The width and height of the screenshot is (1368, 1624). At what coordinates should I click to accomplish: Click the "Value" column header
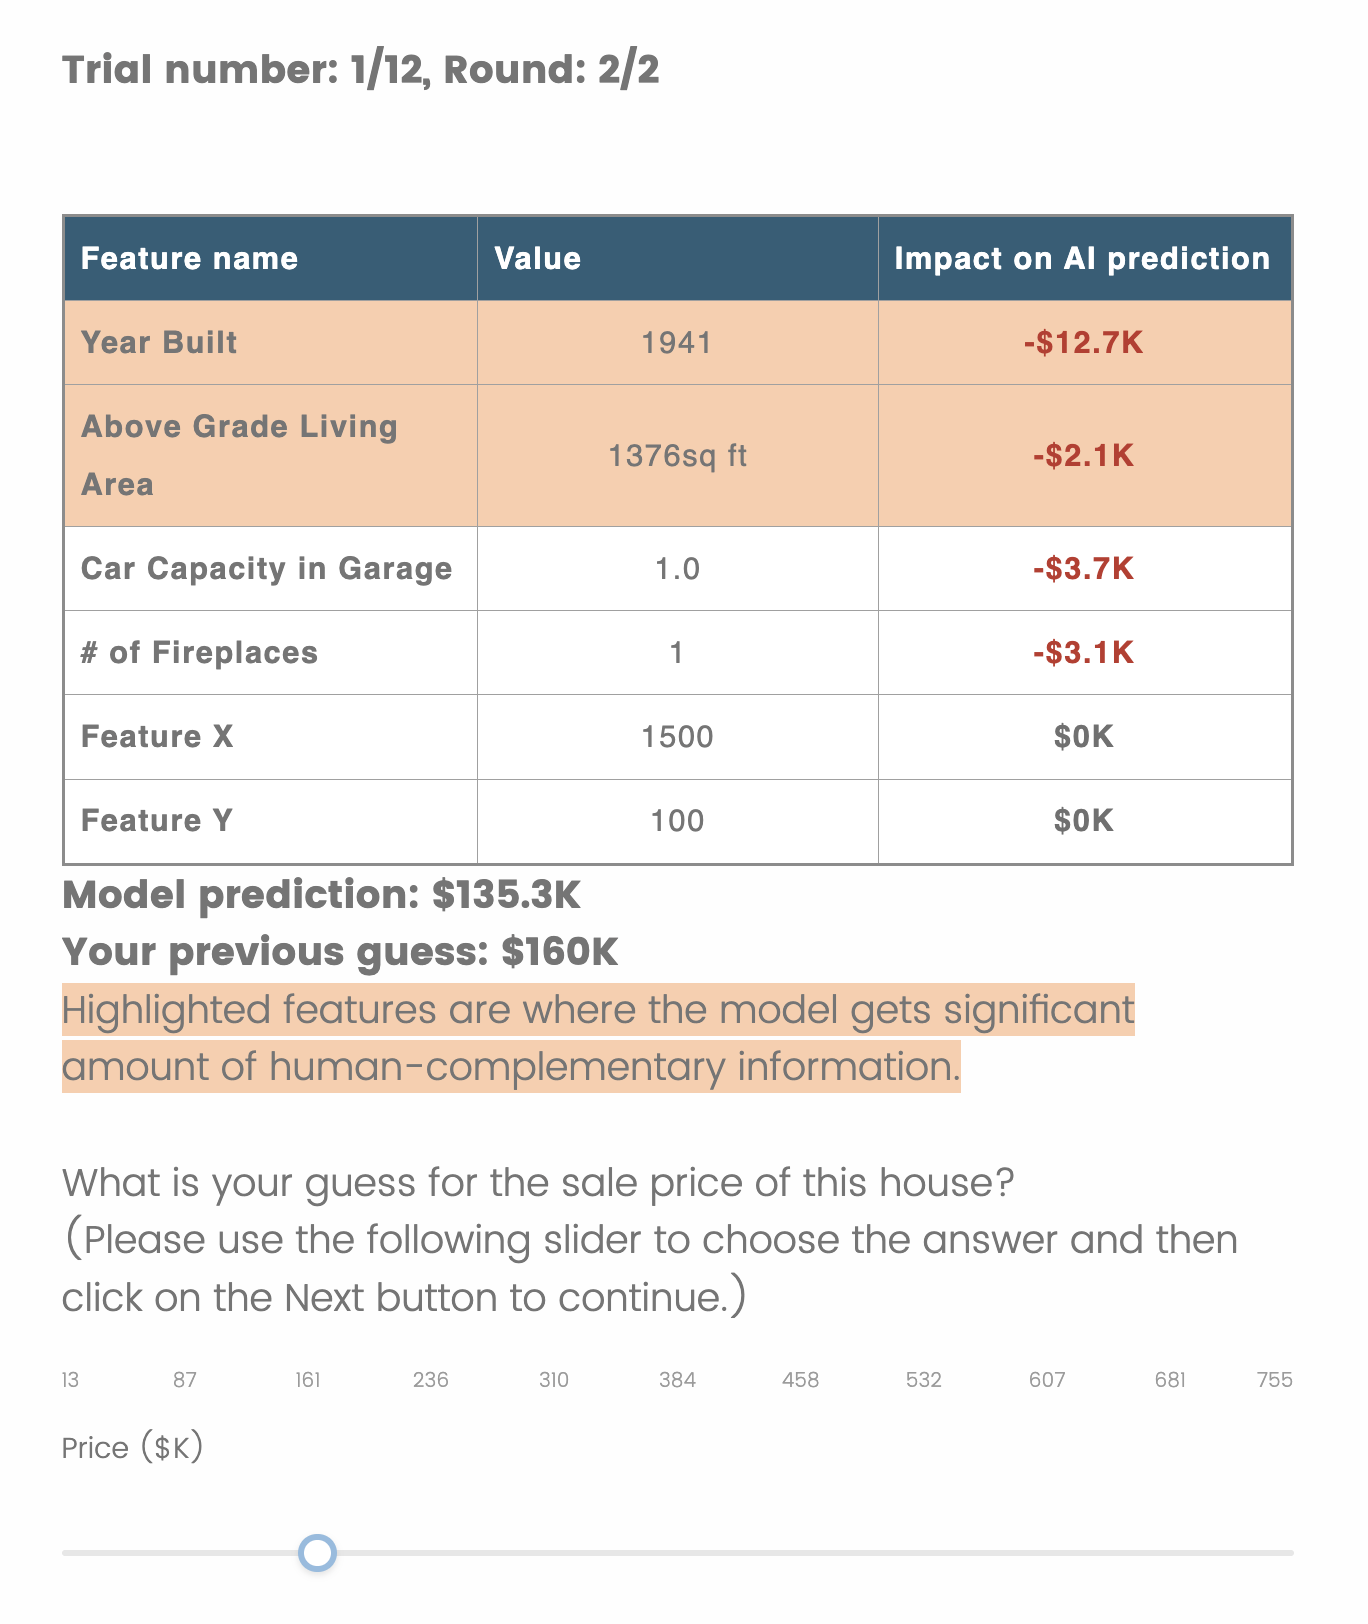pos(538,259)
